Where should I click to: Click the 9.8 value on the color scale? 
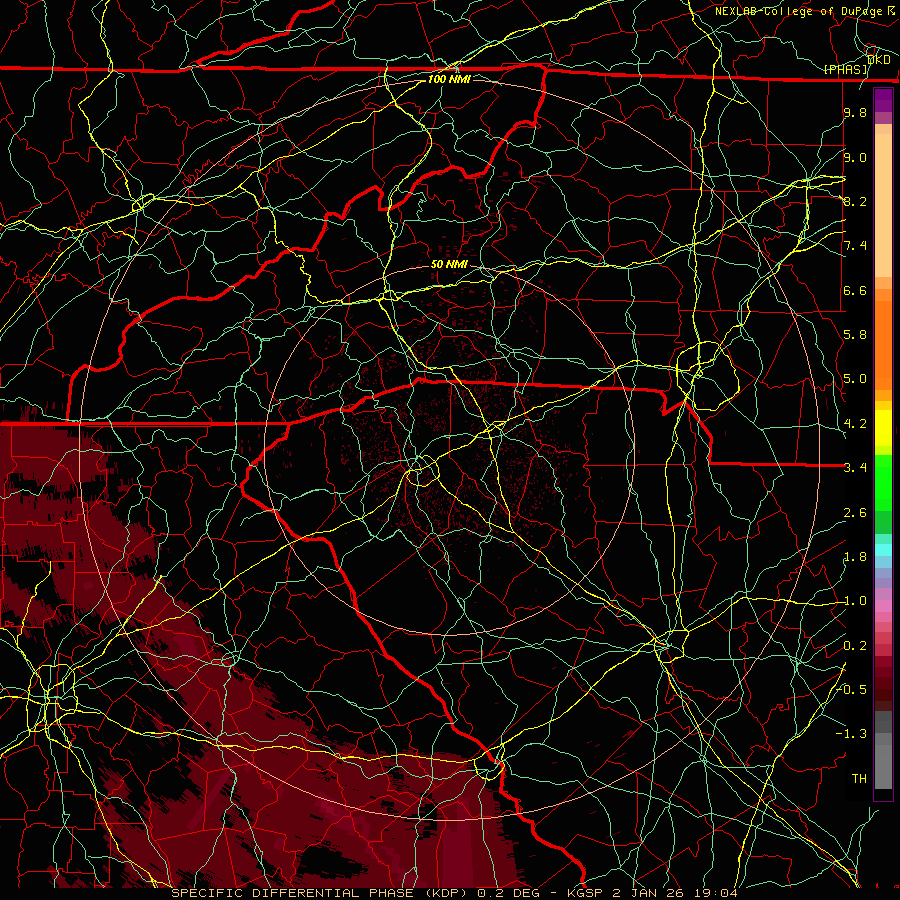pyautogui.click(x=855, y=112)
